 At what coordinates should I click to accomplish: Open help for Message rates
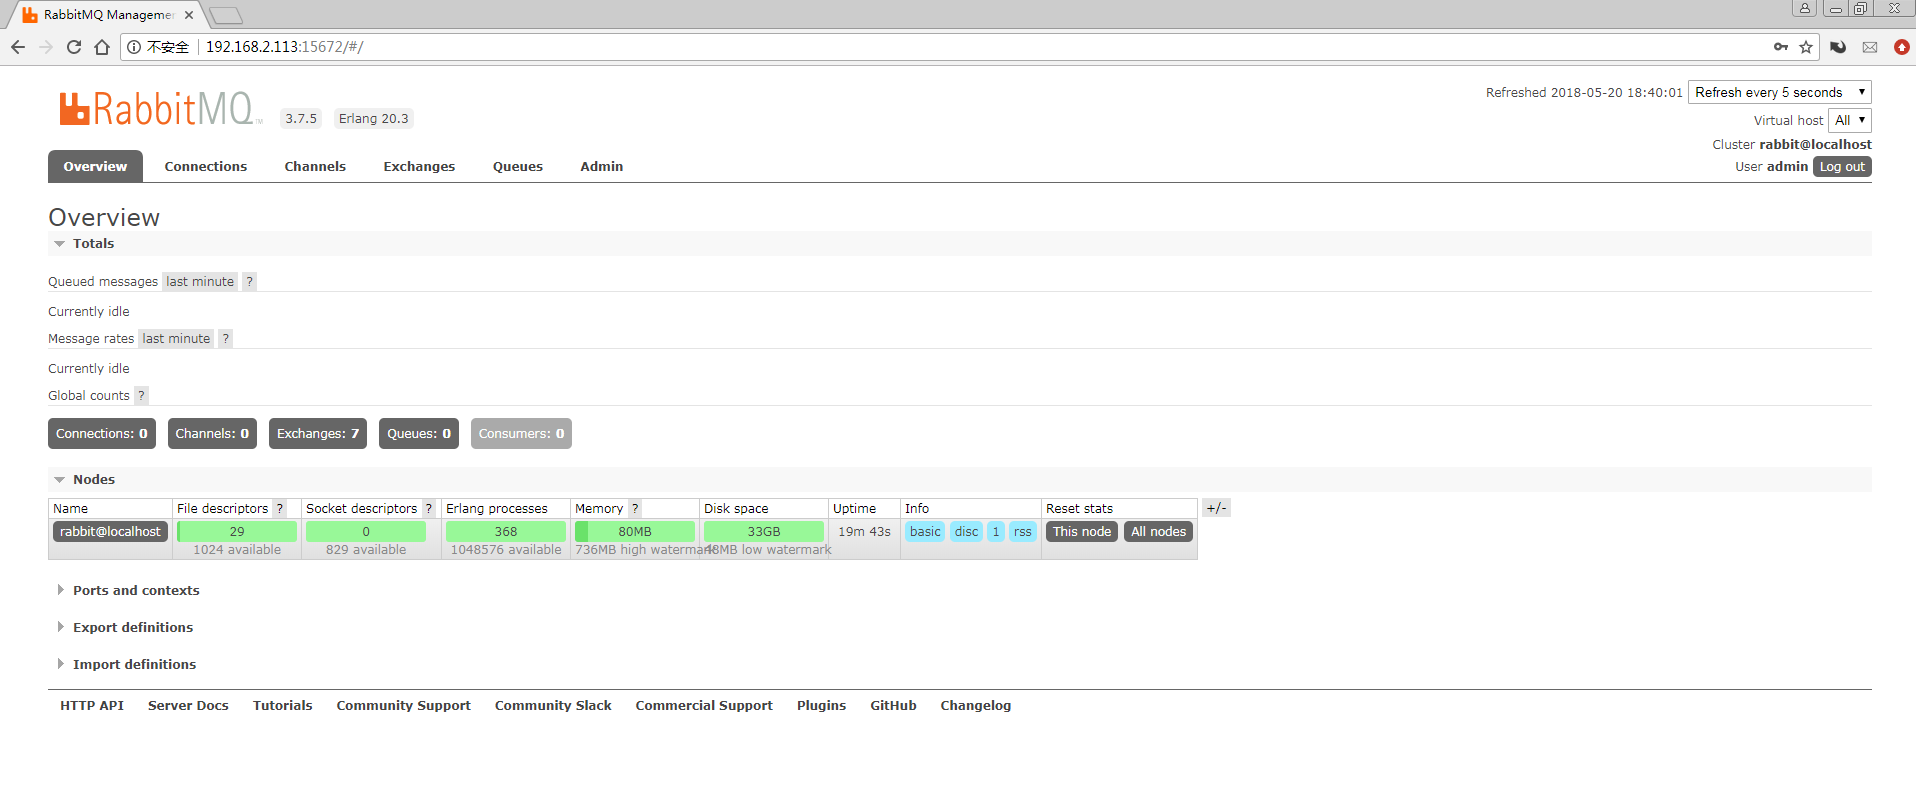coord(226,339)
